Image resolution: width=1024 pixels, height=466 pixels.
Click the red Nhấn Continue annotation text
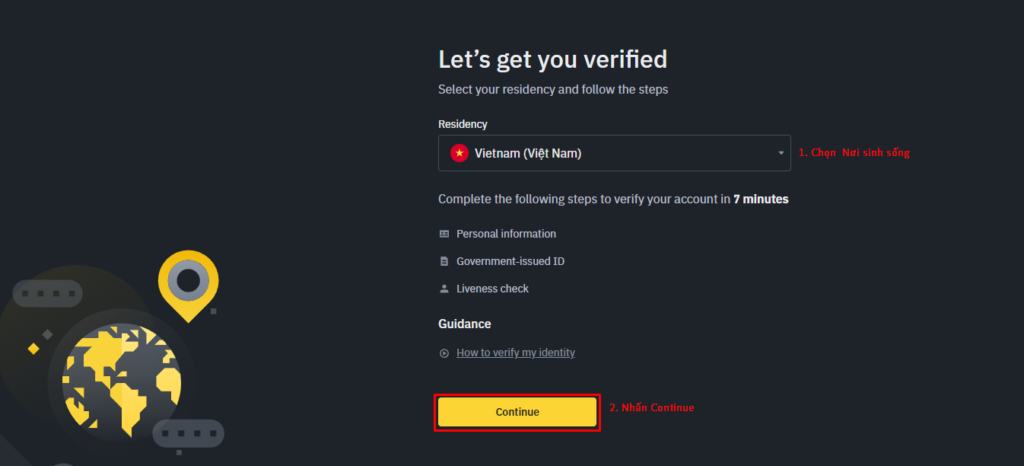click(651, 407)
